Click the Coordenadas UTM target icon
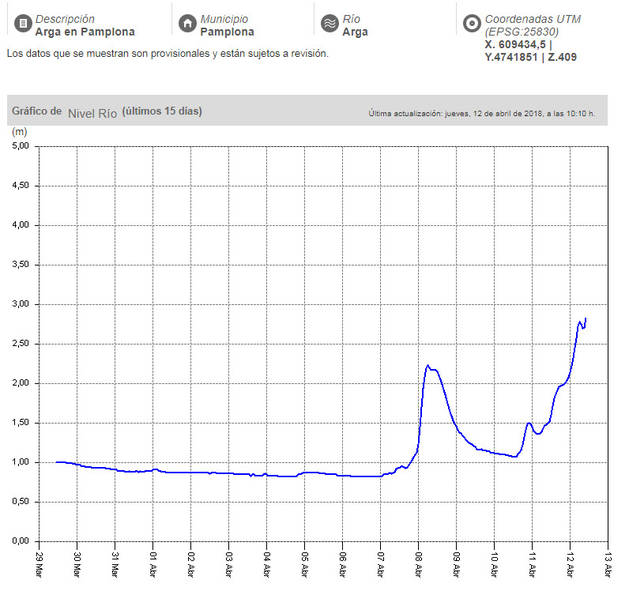The image size is (629, 595). [470, 24]
